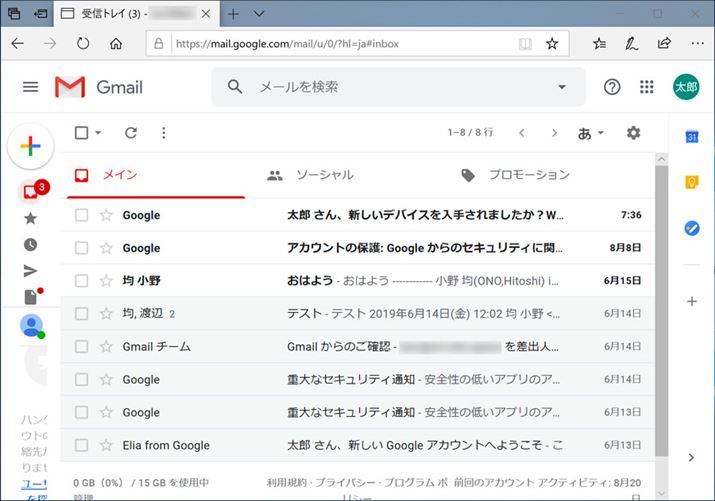This screenshot has height=501, width=715.
Task: Expand the search options dropdown arrow
Action: (x=561, y=87)
